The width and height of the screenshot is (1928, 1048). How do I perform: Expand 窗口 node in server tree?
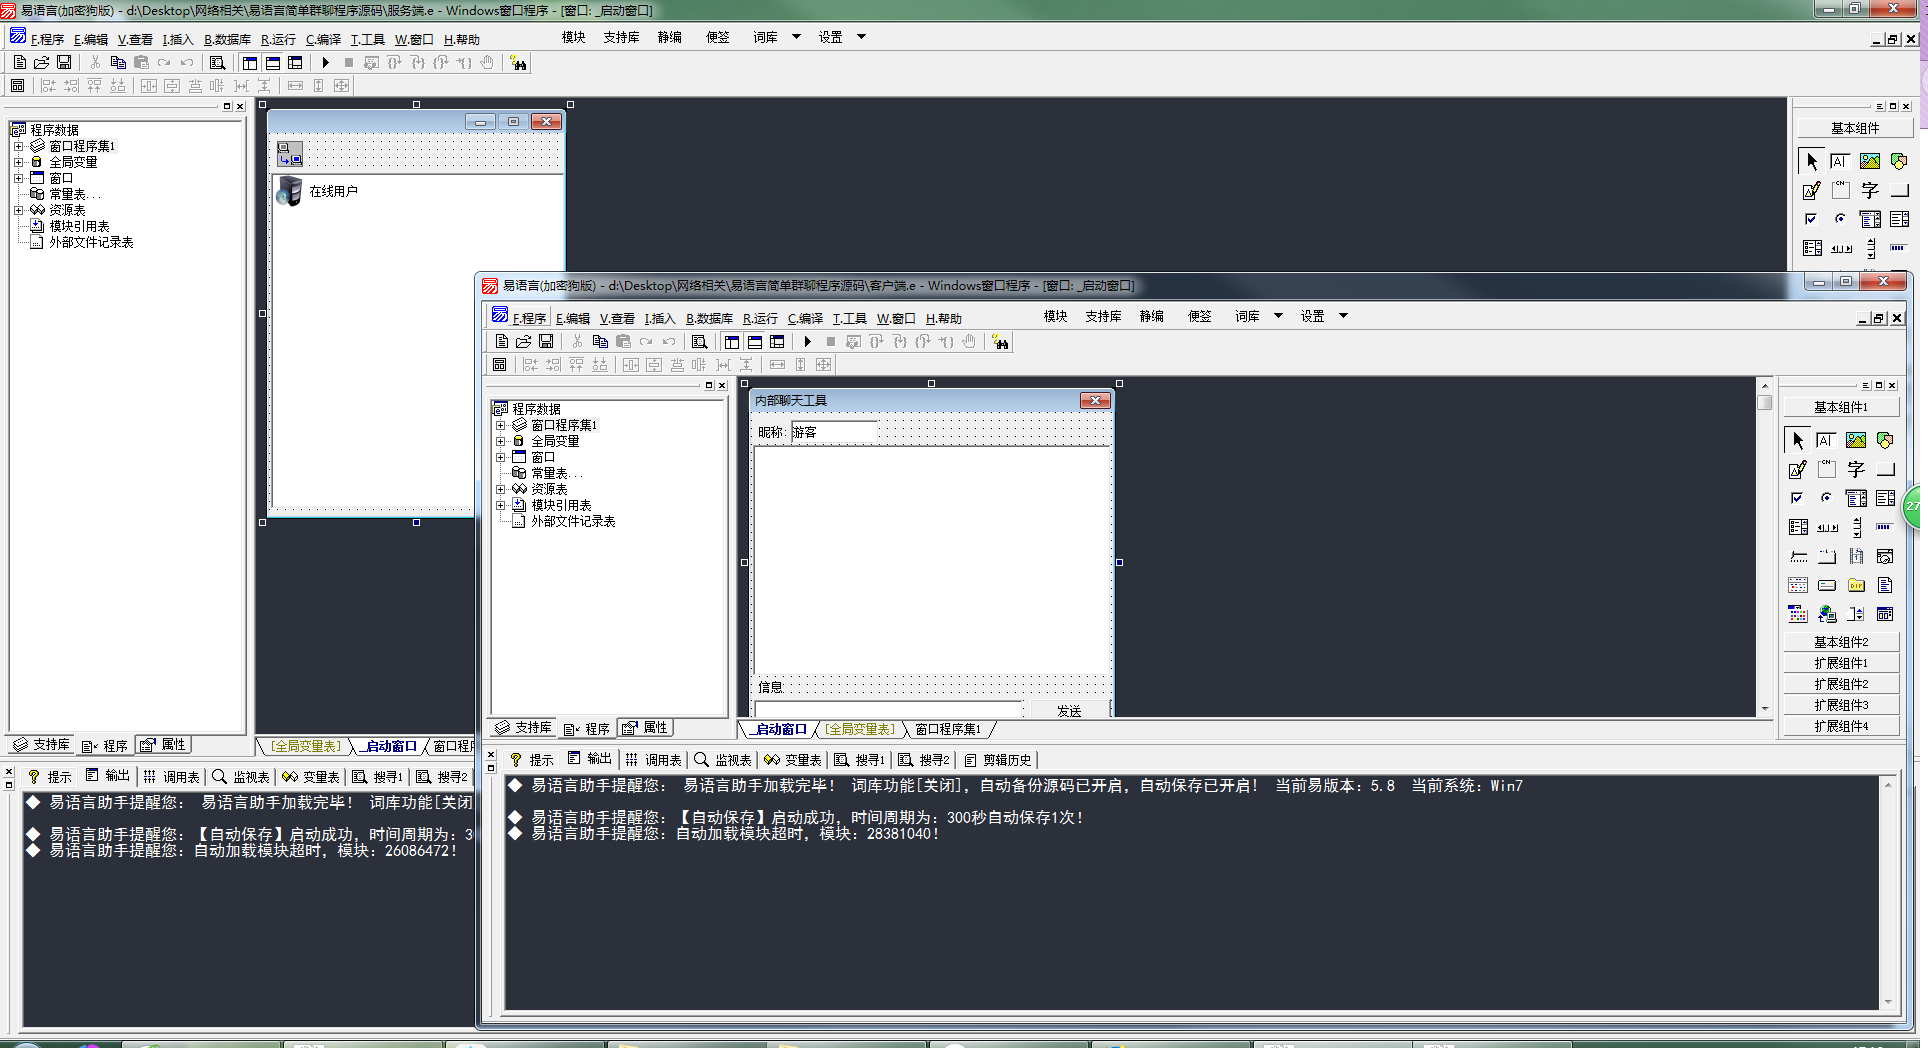click(x=18, y=178)
